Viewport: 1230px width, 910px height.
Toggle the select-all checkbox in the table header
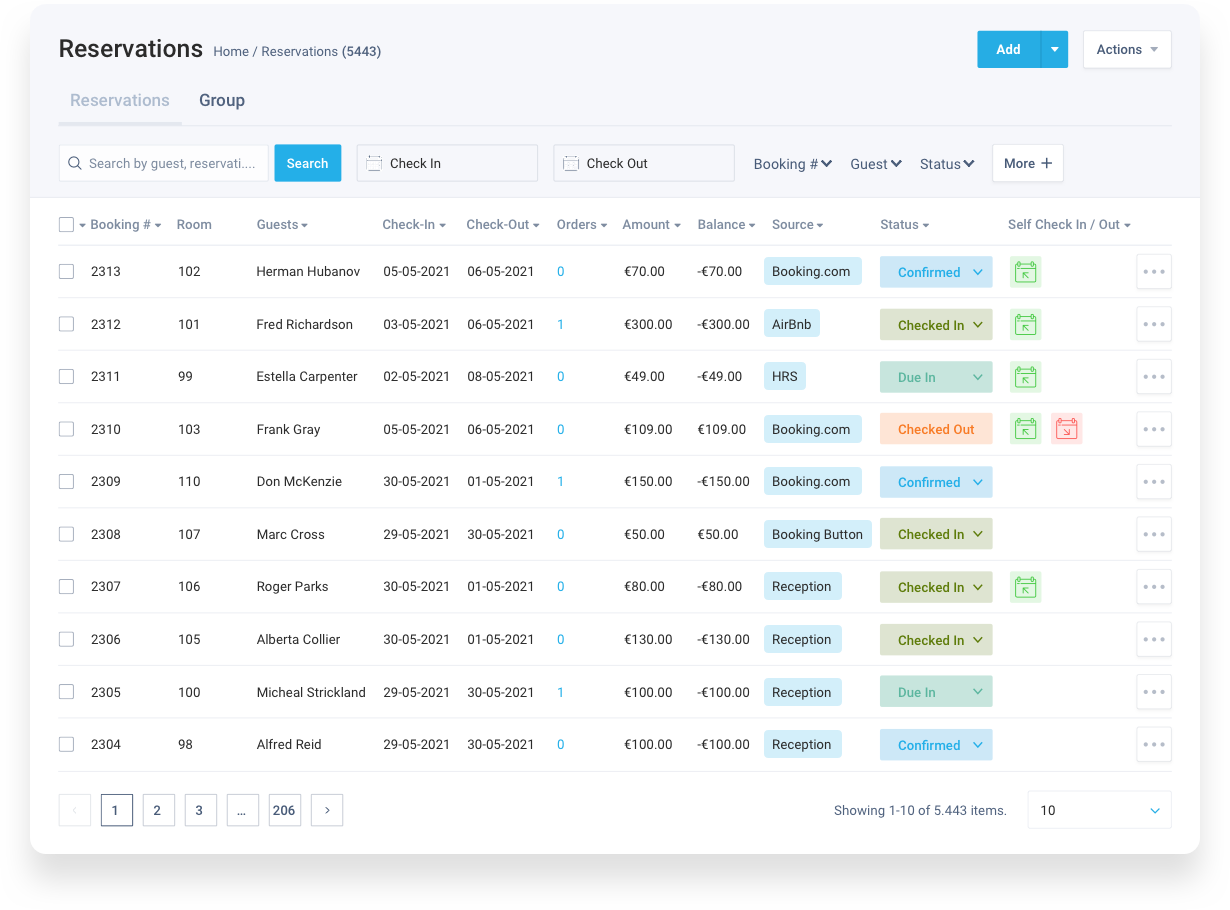click(66, 224)
